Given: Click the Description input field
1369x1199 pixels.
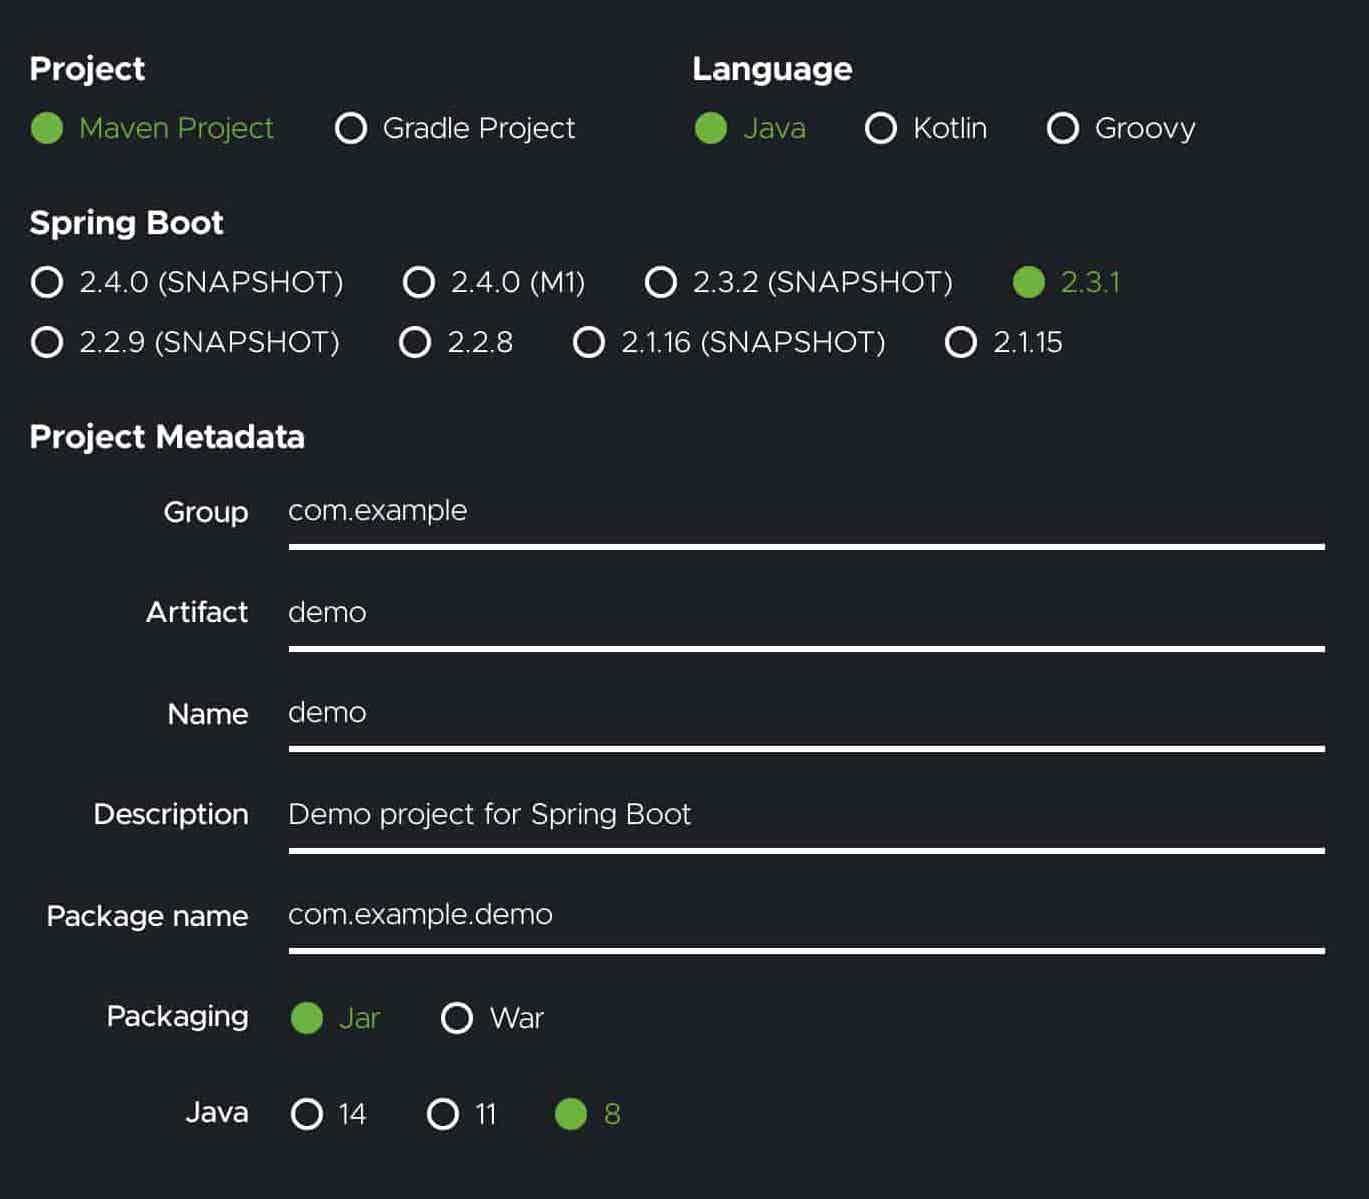Looking at the screenshot, I should [805, 815].
